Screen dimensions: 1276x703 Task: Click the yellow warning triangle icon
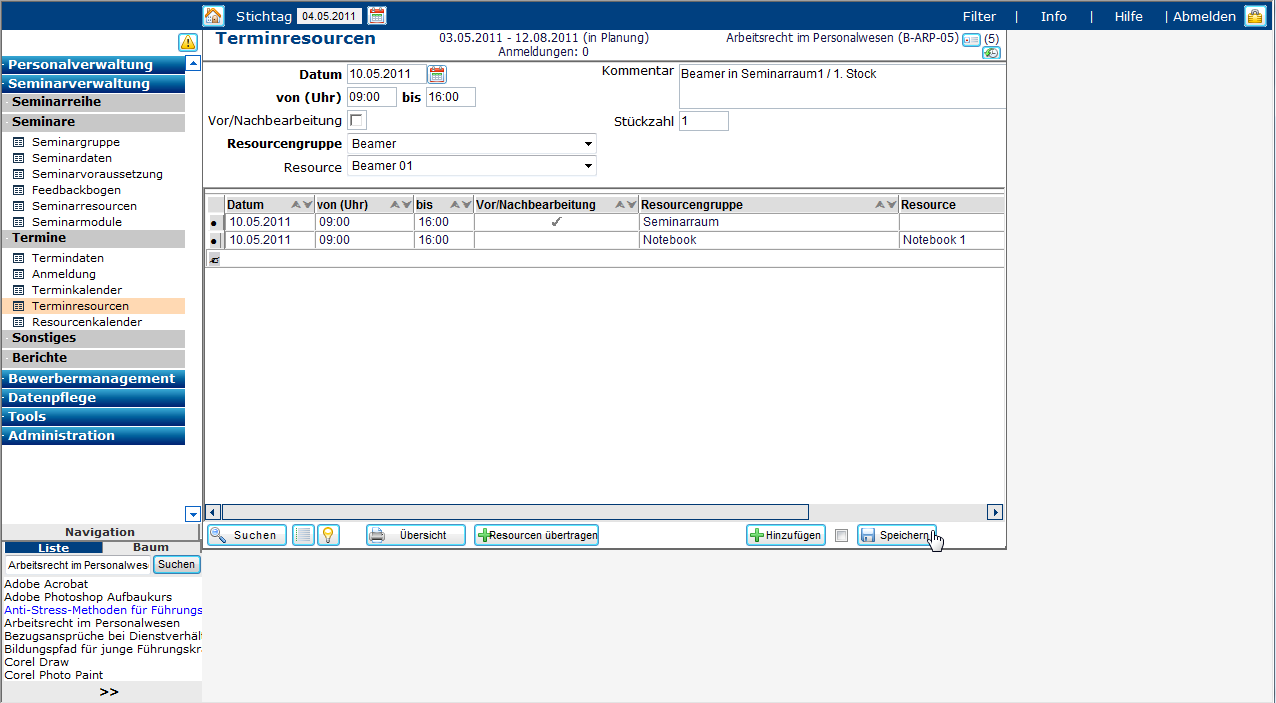[x=188, y=42]
